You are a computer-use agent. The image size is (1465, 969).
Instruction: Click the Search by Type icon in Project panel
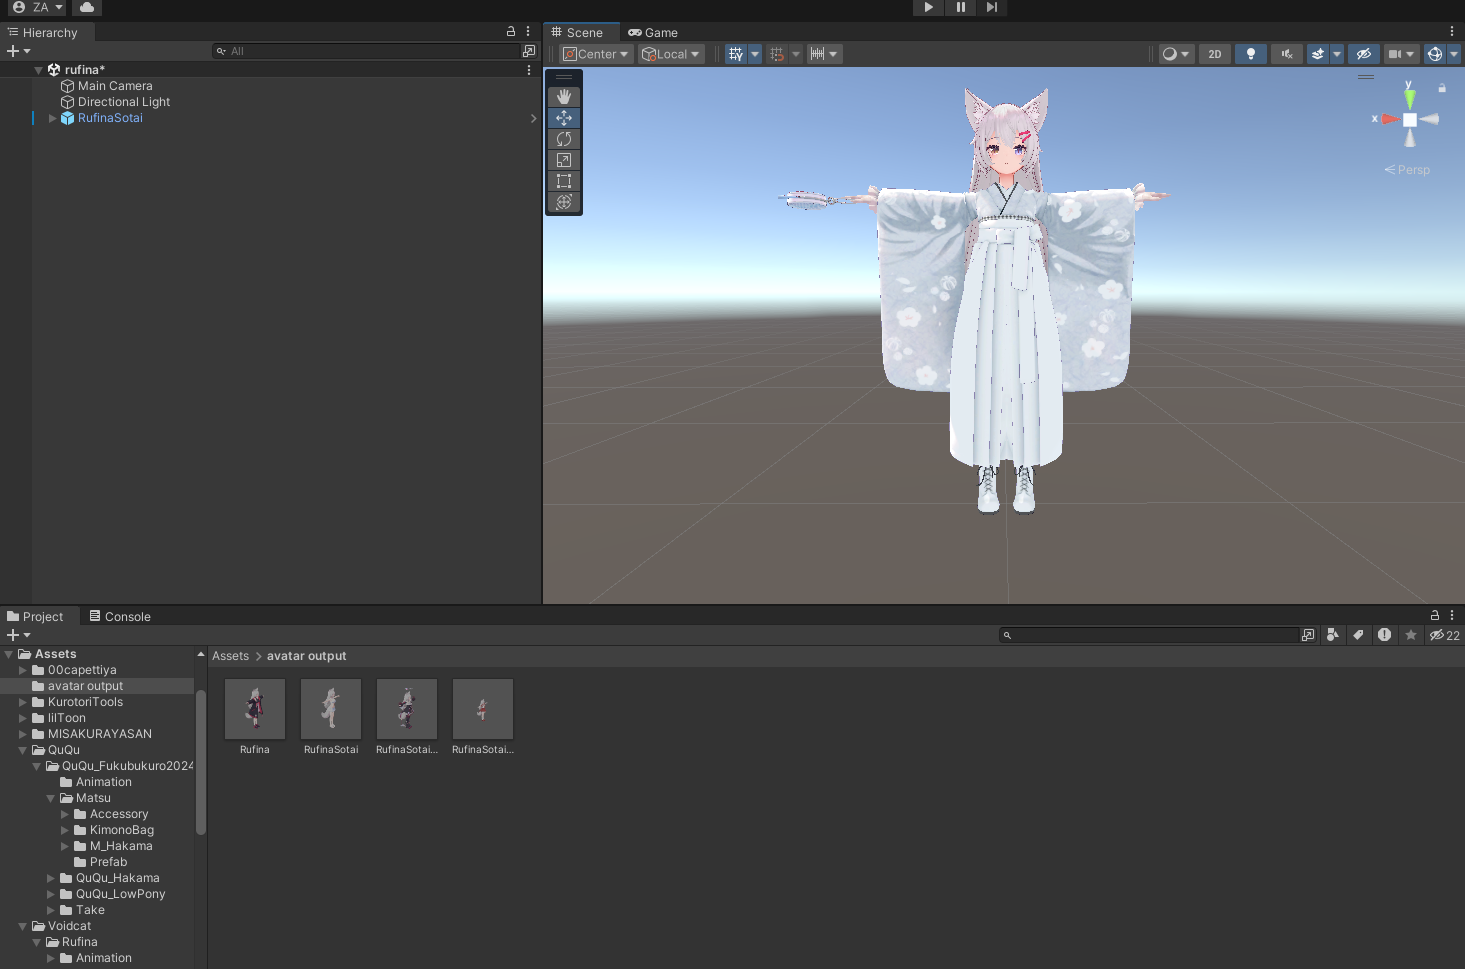coord(1333,635)
